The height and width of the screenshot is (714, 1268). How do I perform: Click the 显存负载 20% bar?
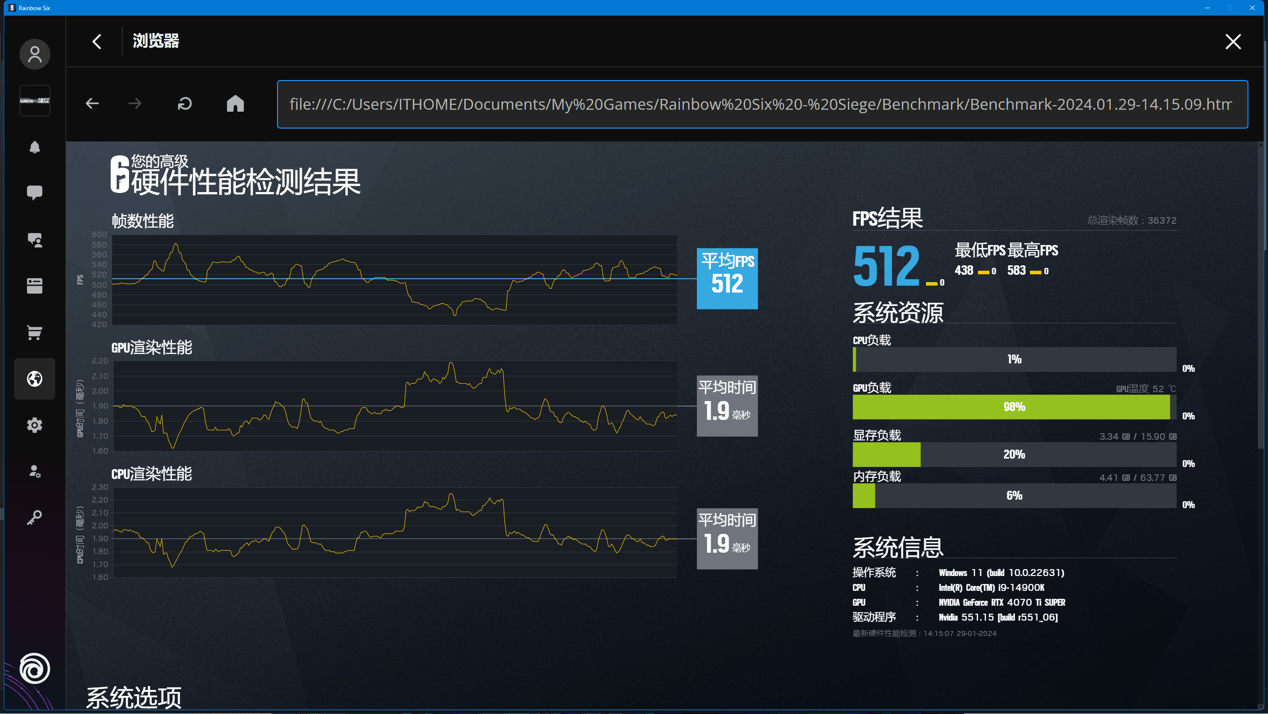point(1014,454)
